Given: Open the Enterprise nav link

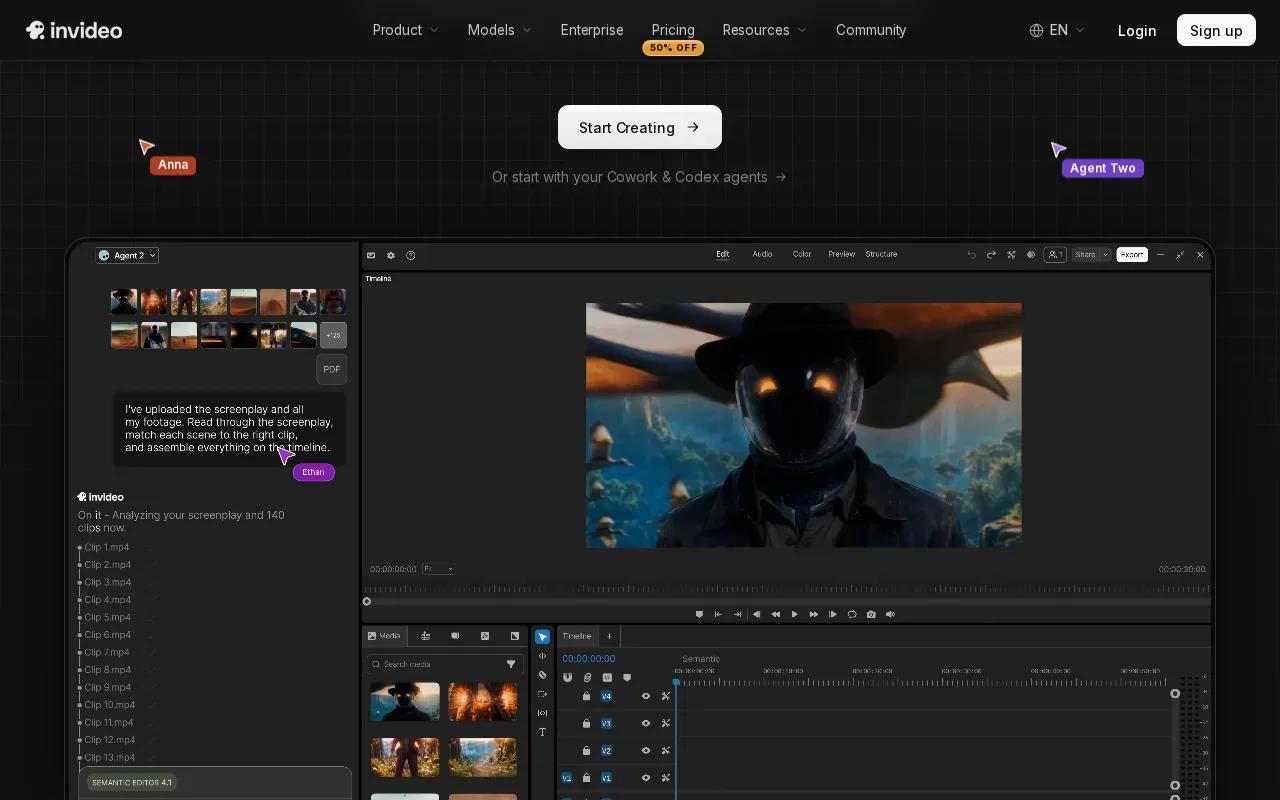Looking at the screenshot, I should pyautogui.click(x=592, y=30).
